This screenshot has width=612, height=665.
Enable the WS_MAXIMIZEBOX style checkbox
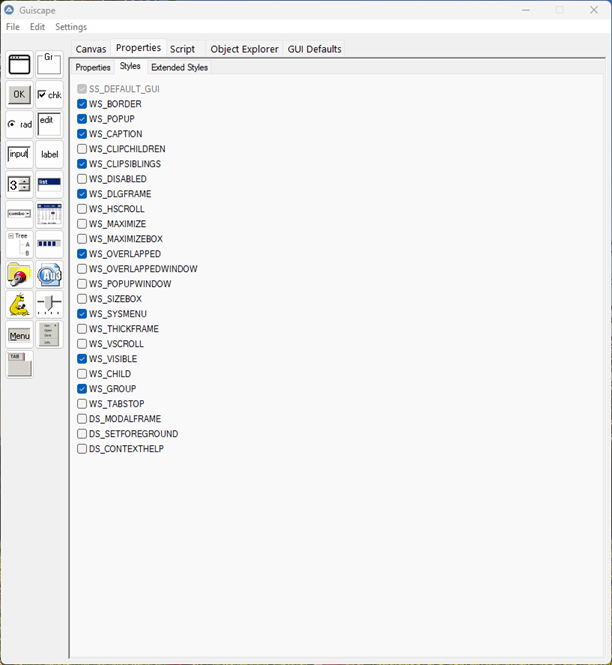coord(82,239)
